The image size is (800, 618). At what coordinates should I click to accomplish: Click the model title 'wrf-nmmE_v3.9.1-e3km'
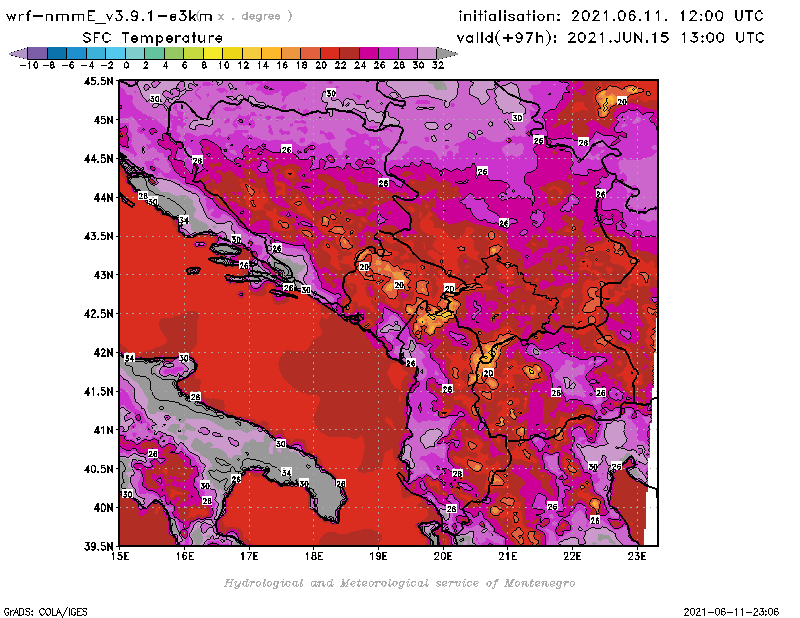point(109,16)
